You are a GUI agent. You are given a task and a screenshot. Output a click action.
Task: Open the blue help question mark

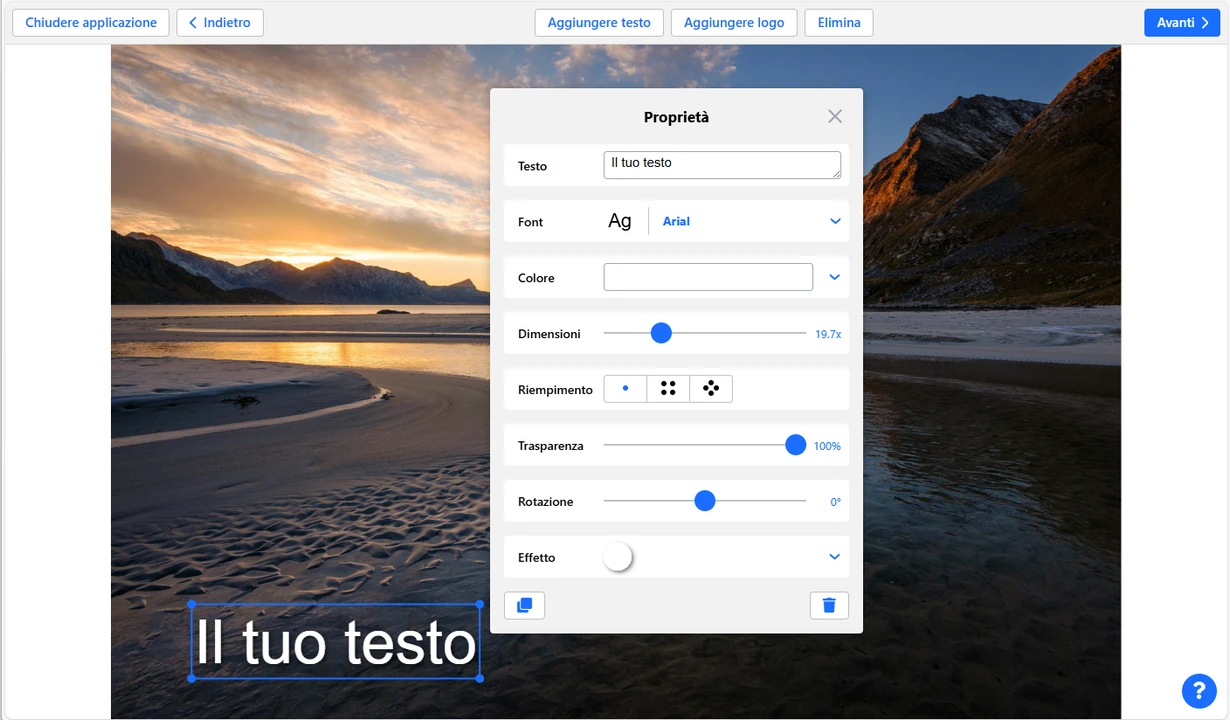click(x=1198, y=690)
